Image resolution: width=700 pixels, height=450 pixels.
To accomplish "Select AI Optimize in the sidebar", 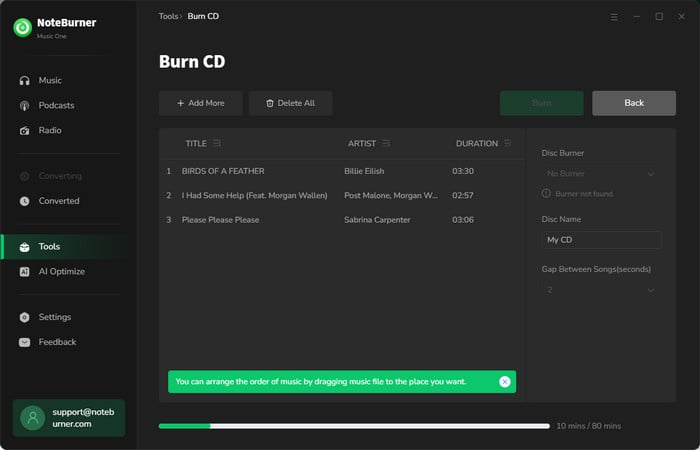I will pos(62,271).
